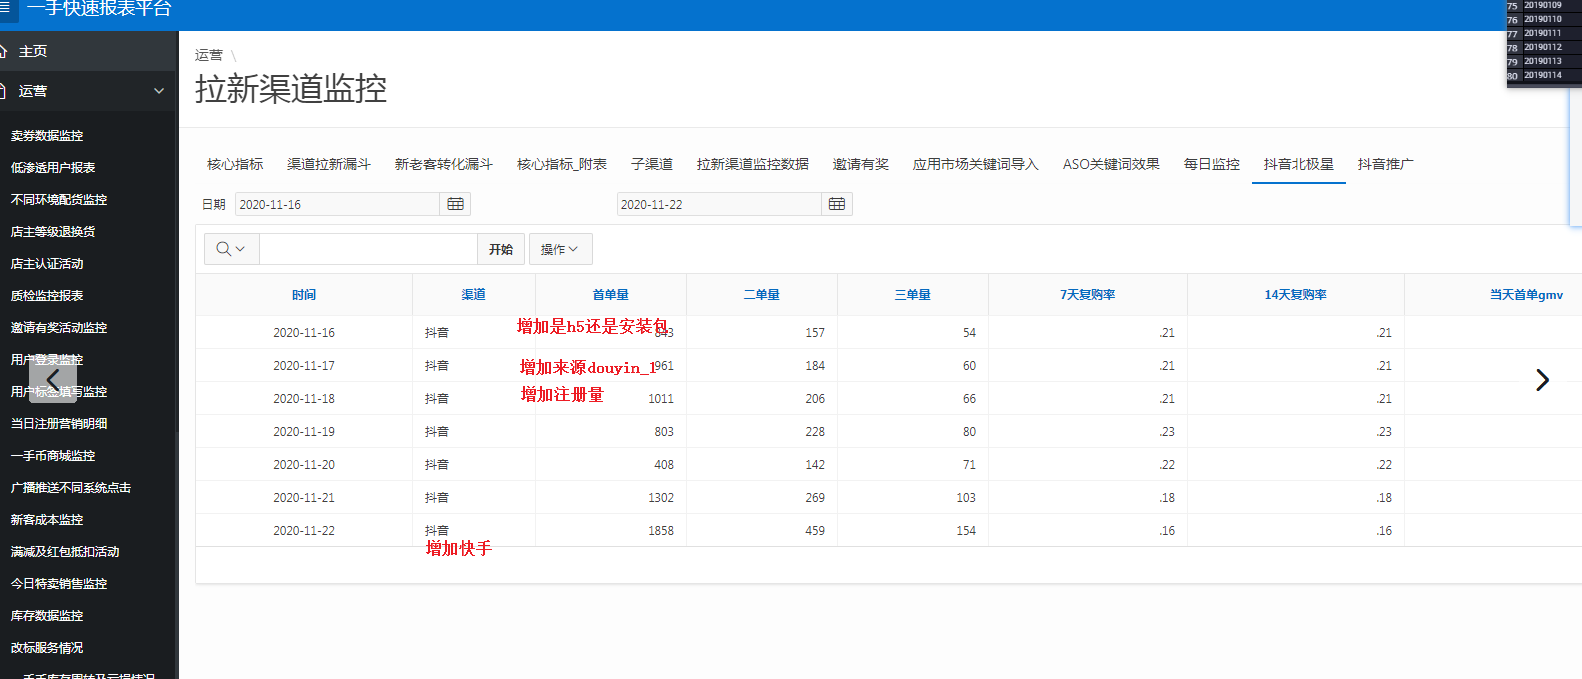
Task: Switch to the 核心指标_附表 tab
Action: tap(562, 164)
